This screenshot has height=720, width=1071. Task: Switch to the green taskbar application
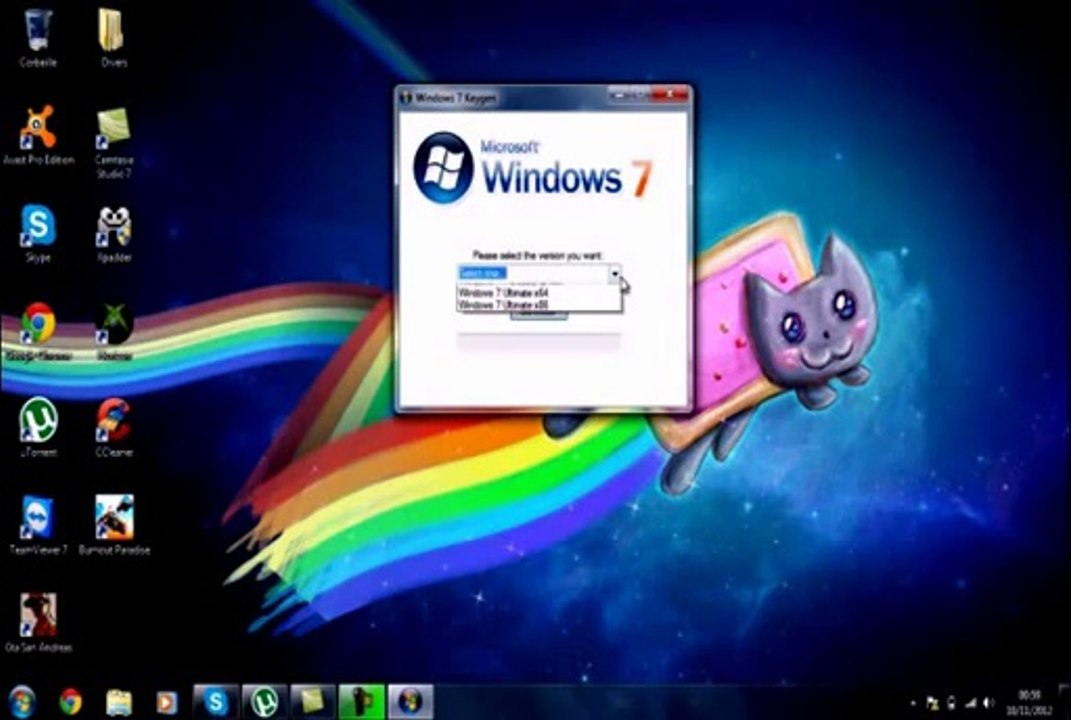361,702
